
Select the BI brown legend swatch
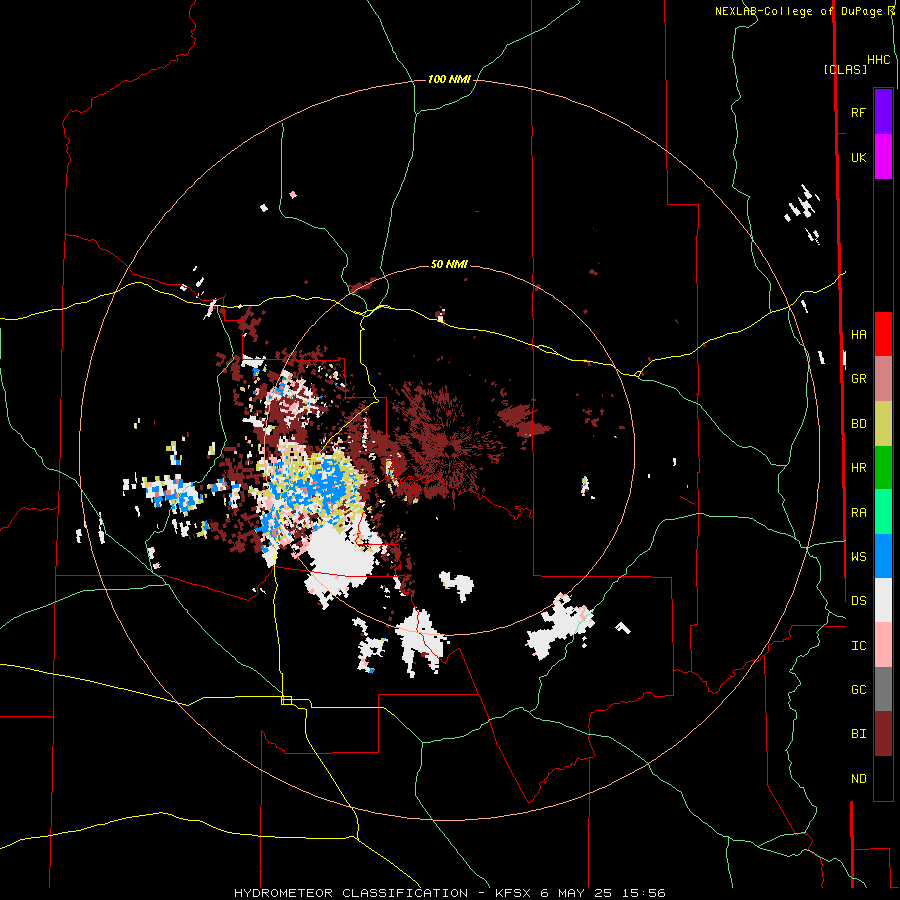(x=883, y=734)
